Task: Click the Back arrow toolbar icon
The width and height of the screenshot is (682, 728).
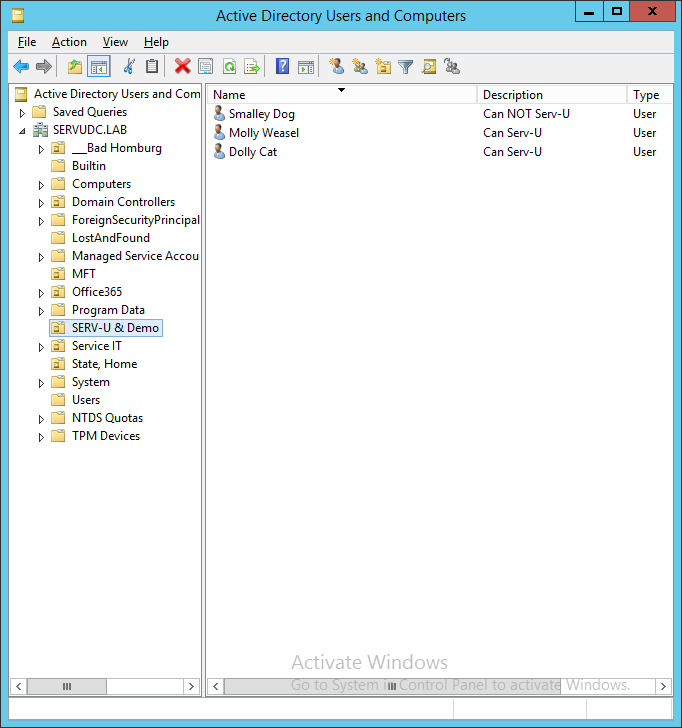Action: (21, 67)
